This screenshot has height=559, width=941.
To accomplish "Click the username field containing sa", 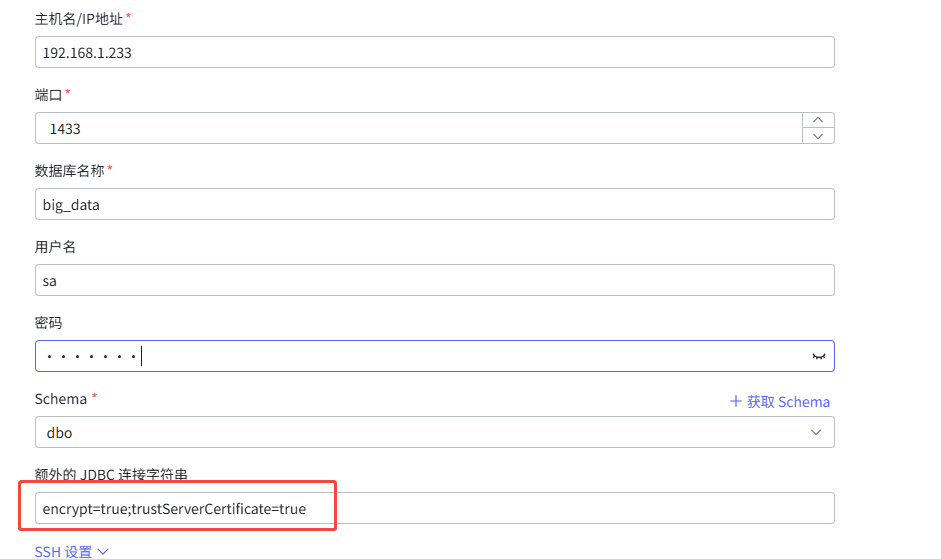I will click(434, 280).
